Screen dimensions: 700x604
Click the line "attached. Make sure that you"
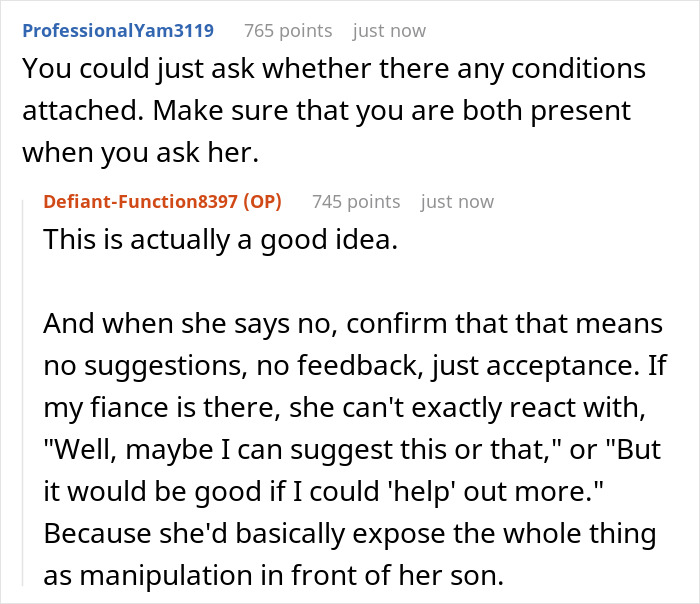(326, 111)
